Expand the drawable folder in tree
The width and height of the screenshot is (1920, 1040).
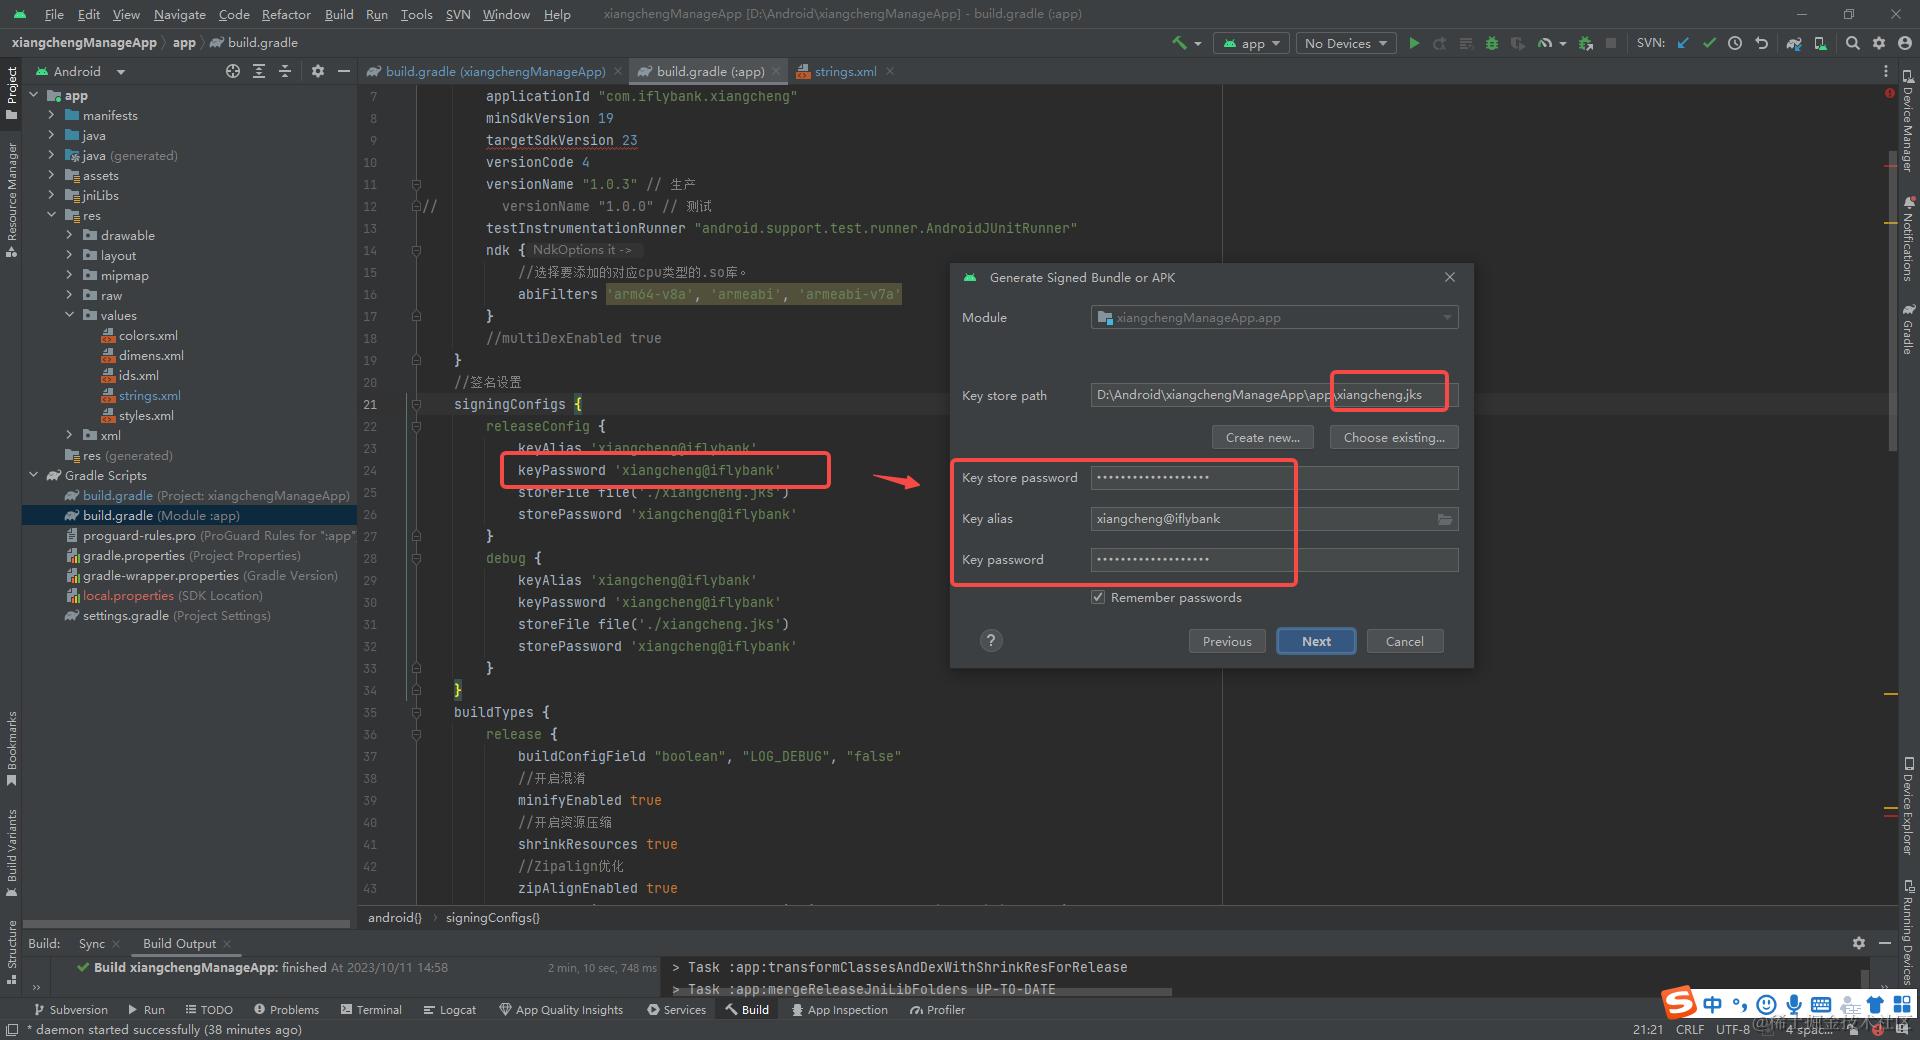(x=69, y=236)
